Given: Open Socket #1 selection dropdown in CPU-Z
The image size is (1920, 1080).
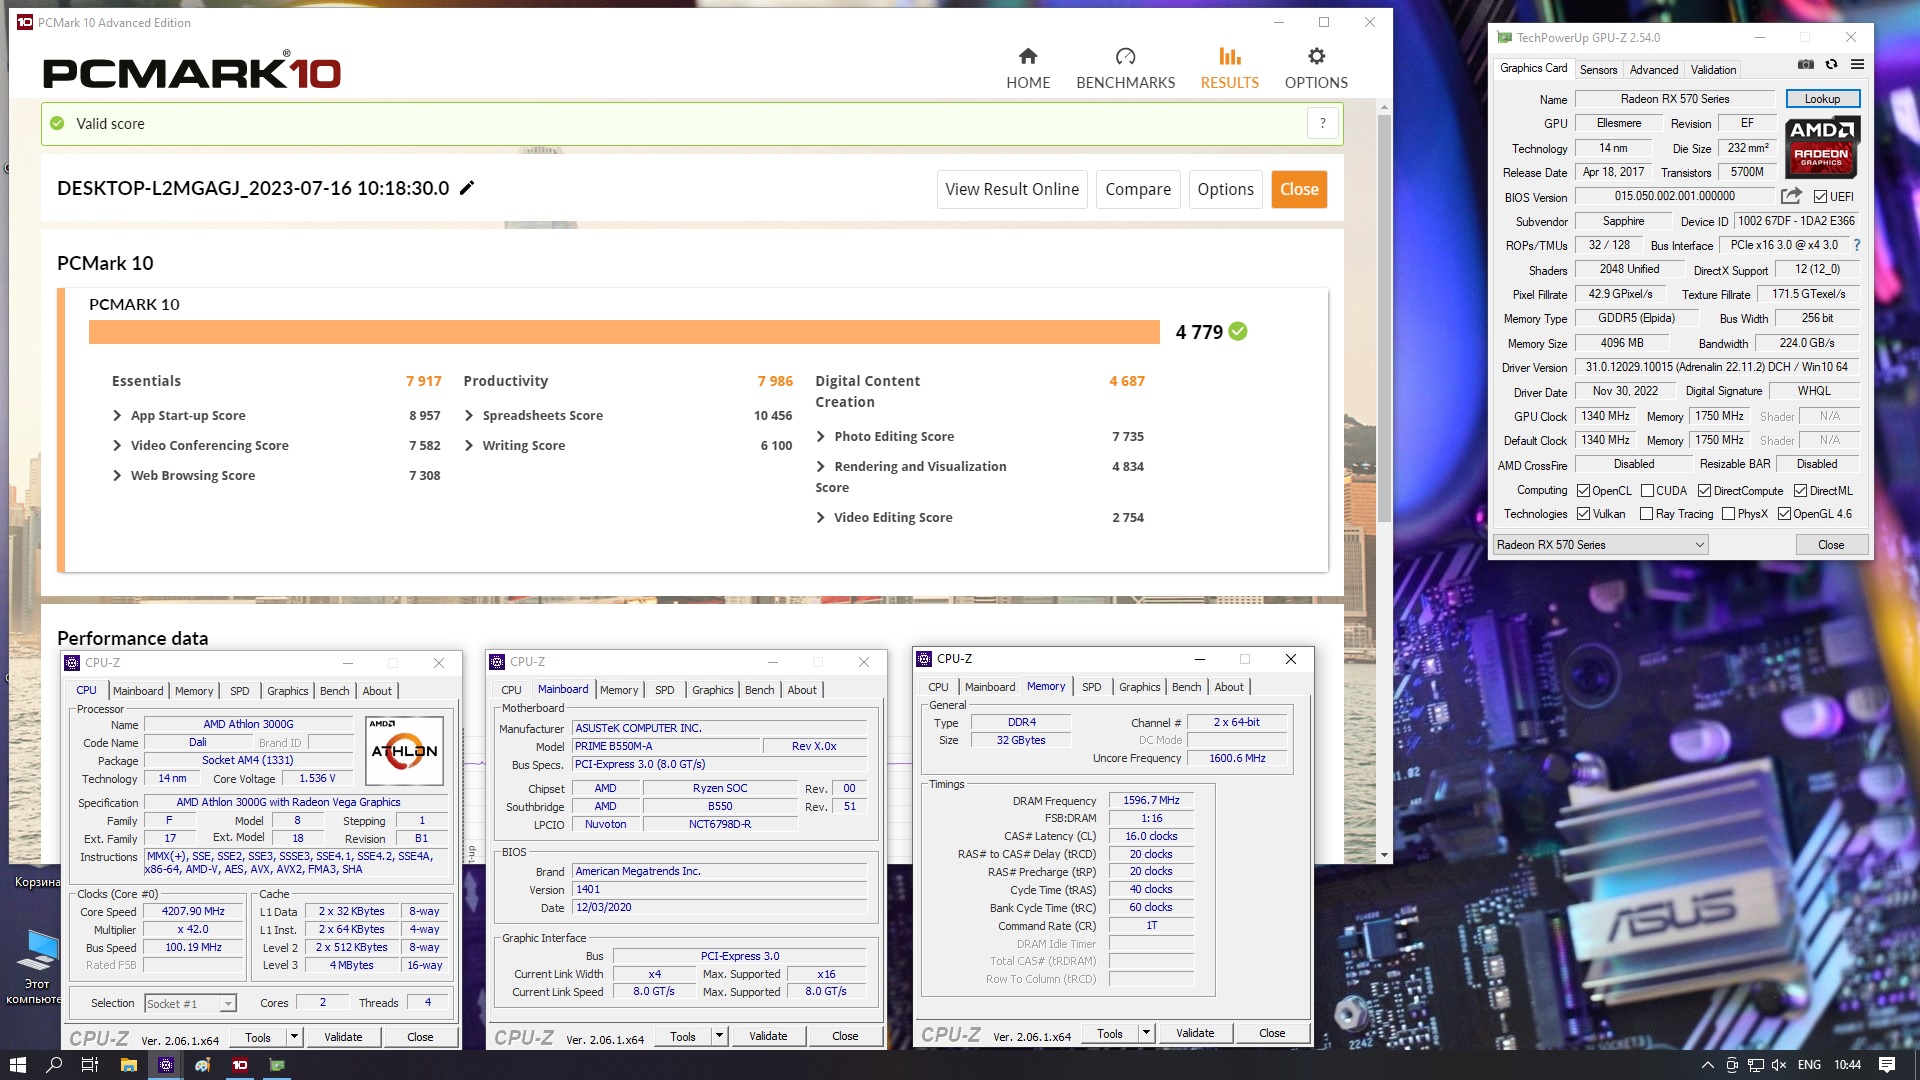Looking at the screenshot, I should point(189,1003).
